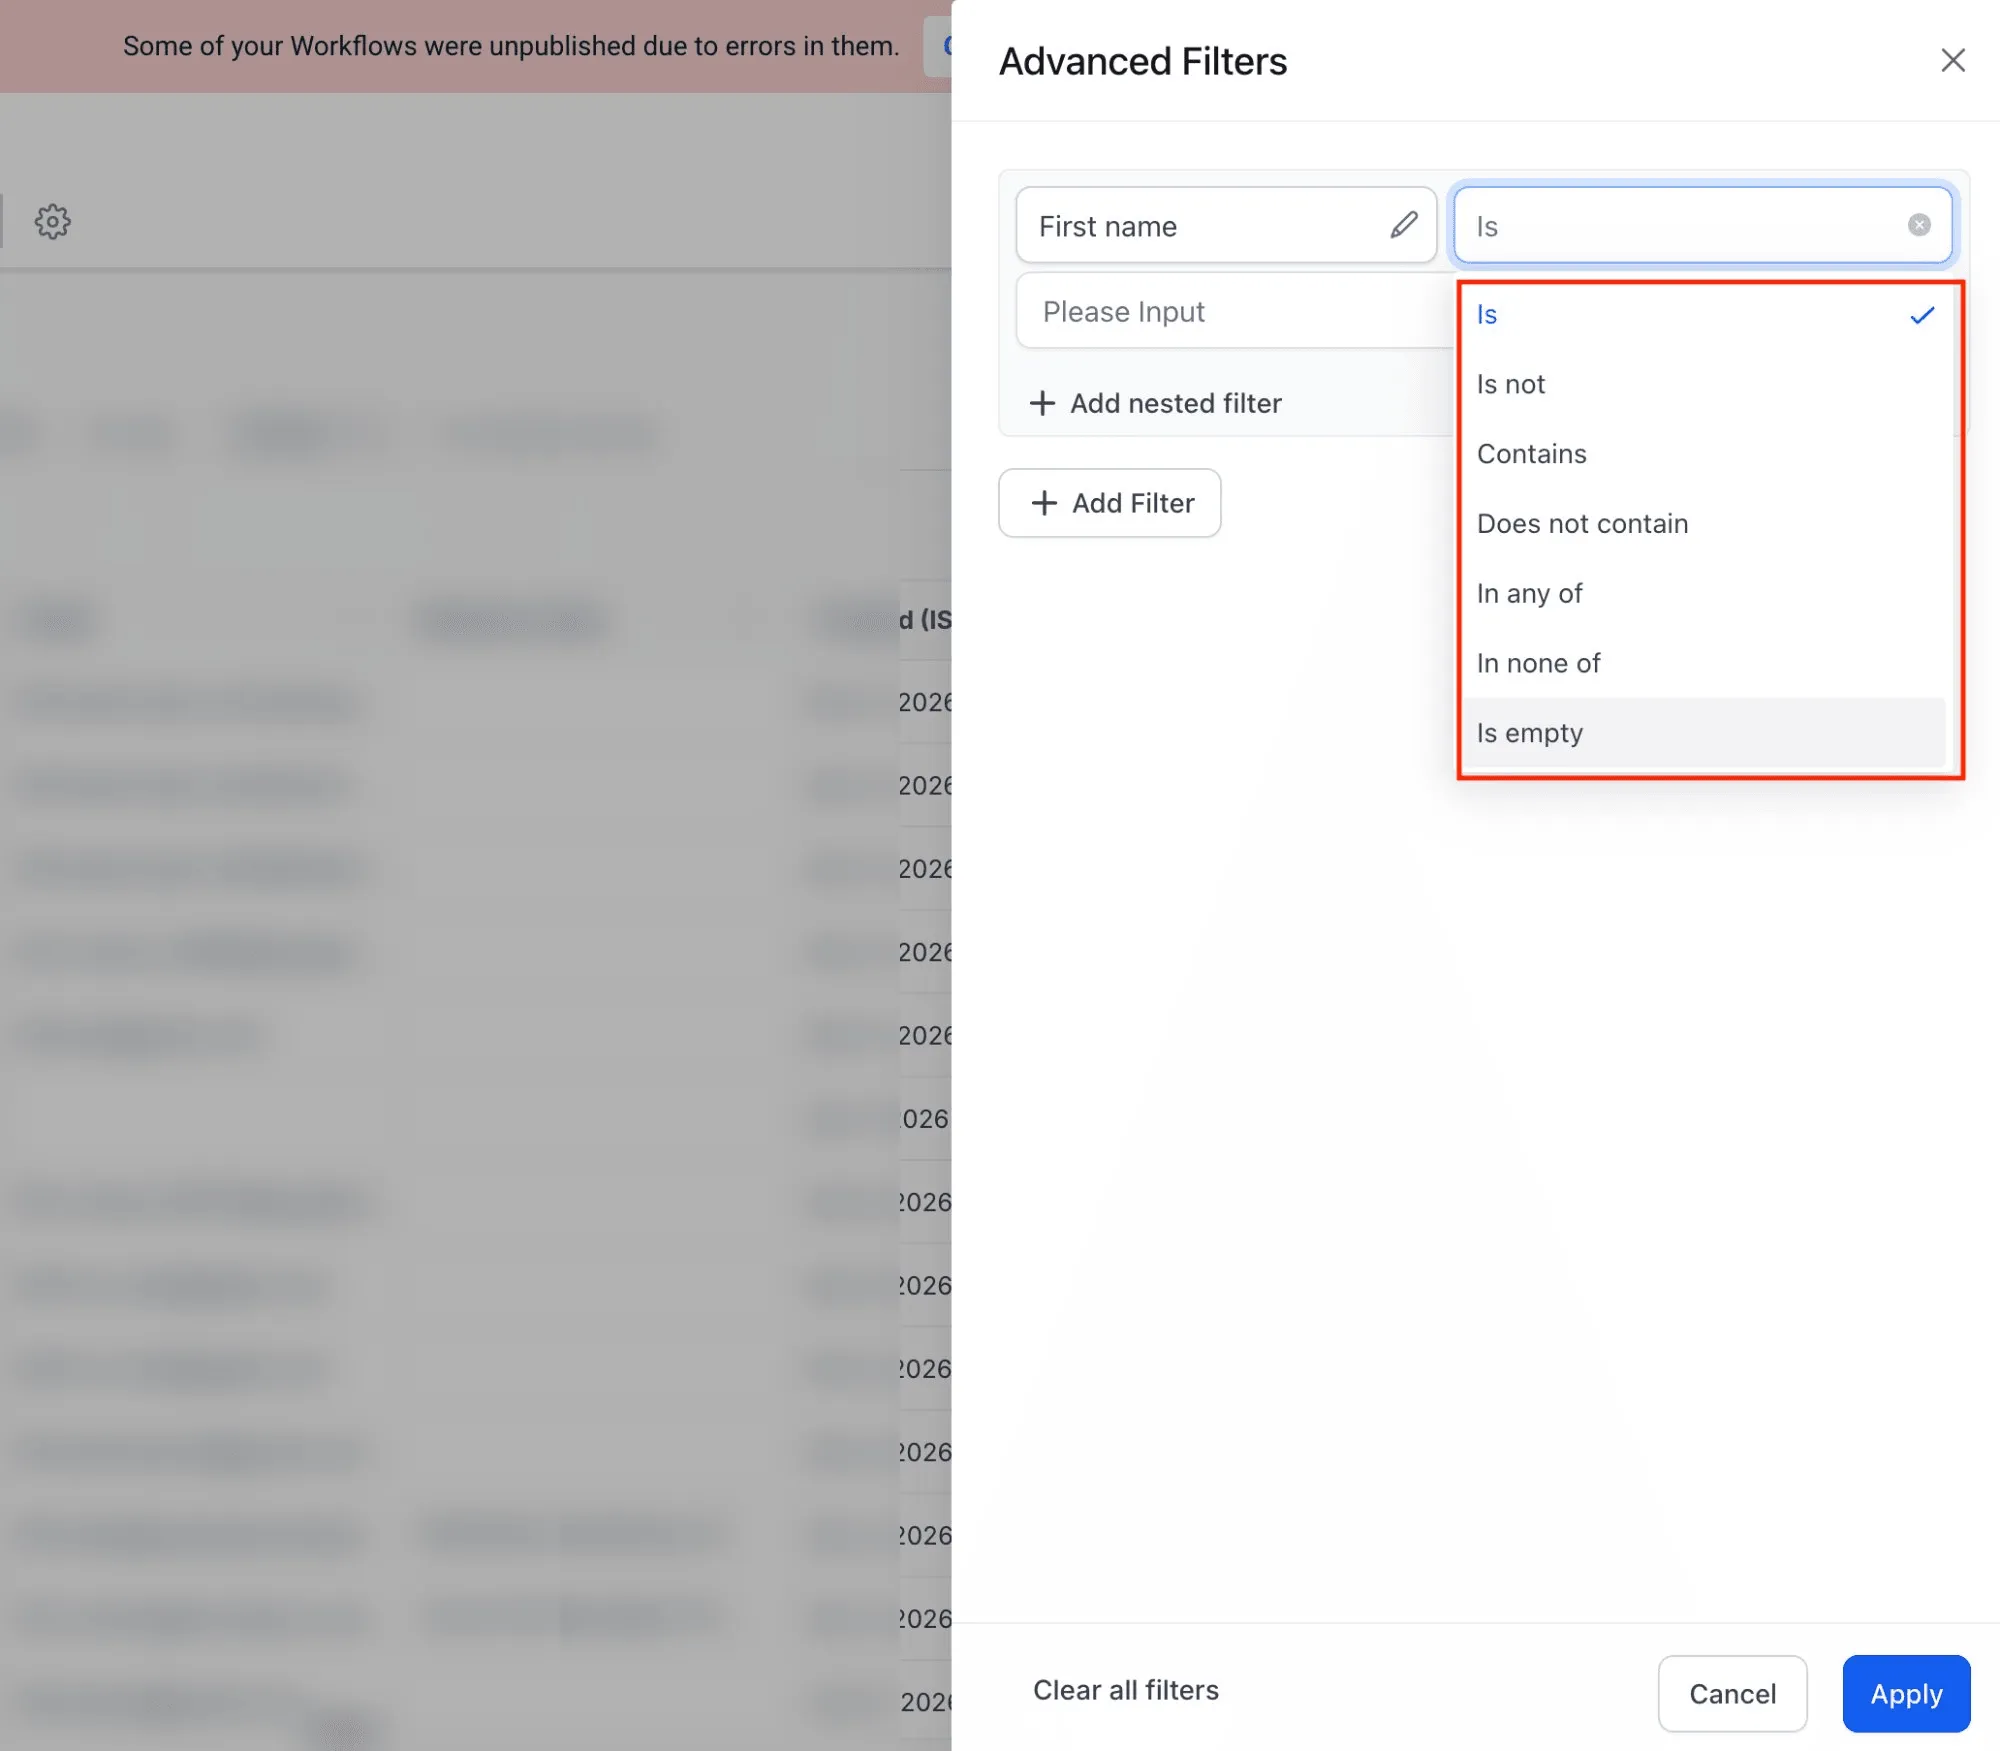The width and height of the screenshot is (2000, 1751).
Task: Close the Advanced Filters panel
Action: [x=1952, y=61]
